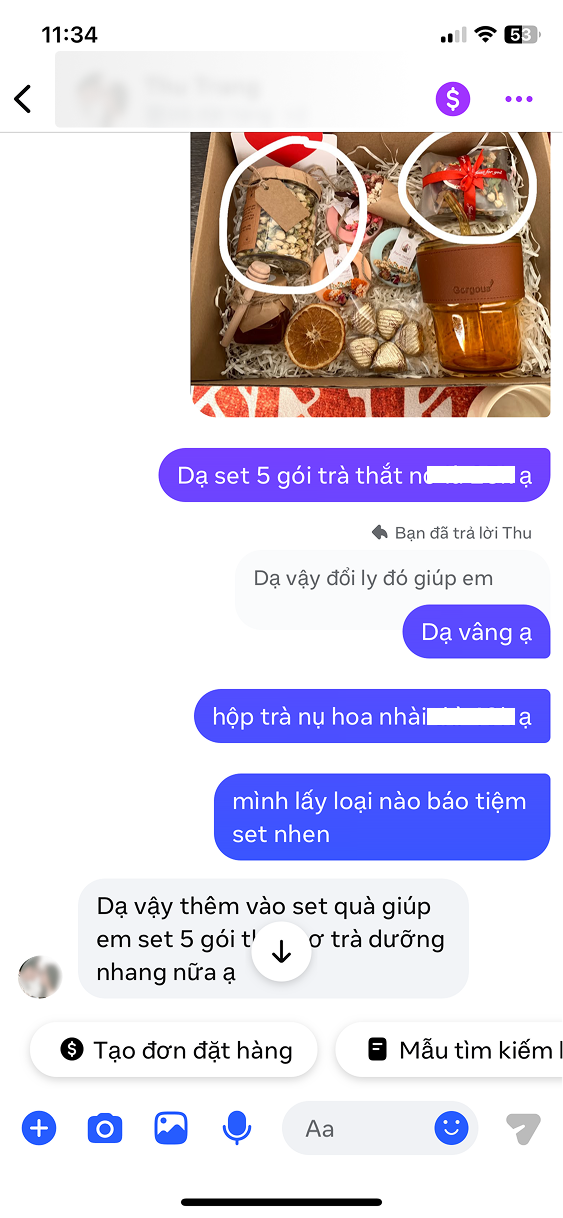The image size is (563, 1218).
Task: Tap the back arrow to leave chat
Action: click(x=23, y=98)
